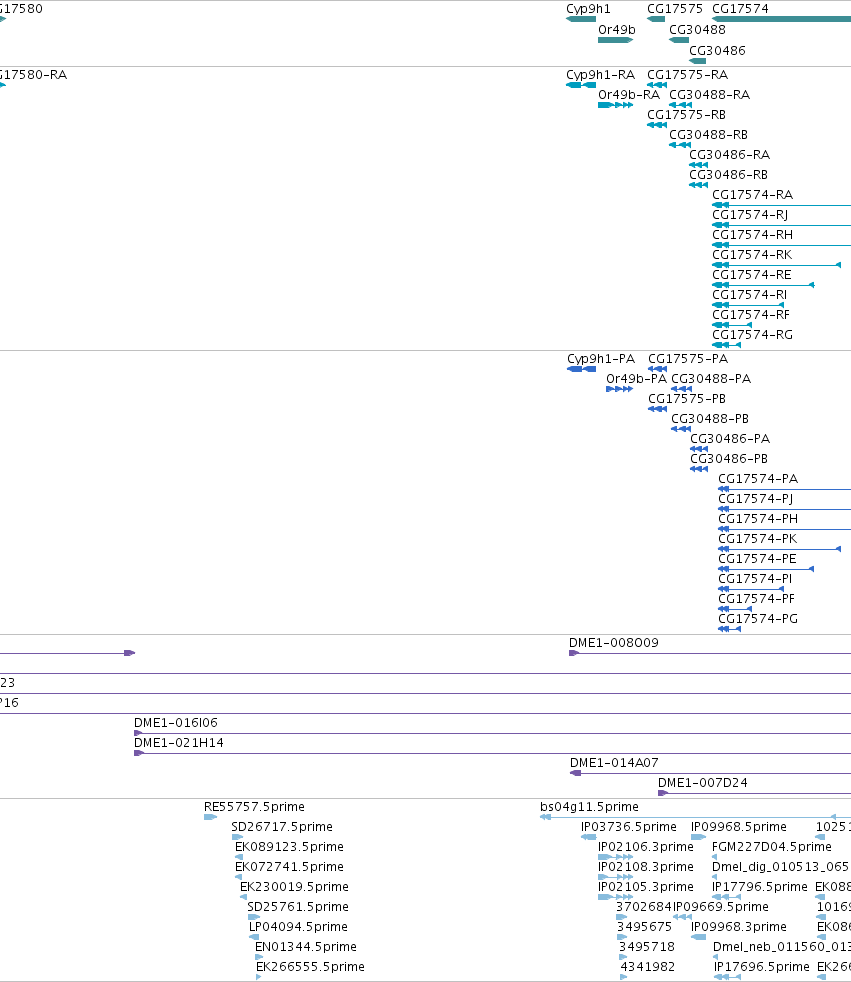Click the CG30488-RA transcript label

709,95
